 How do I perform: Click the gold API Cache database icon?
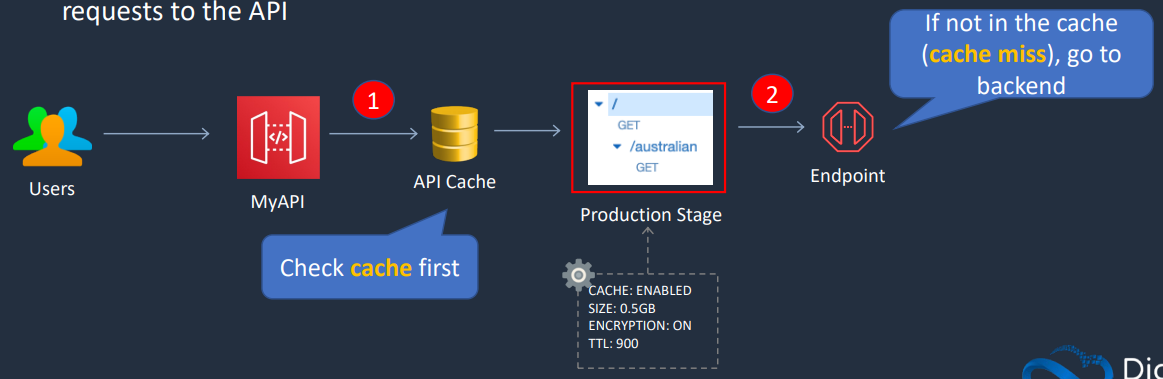[x=455, y=135]
